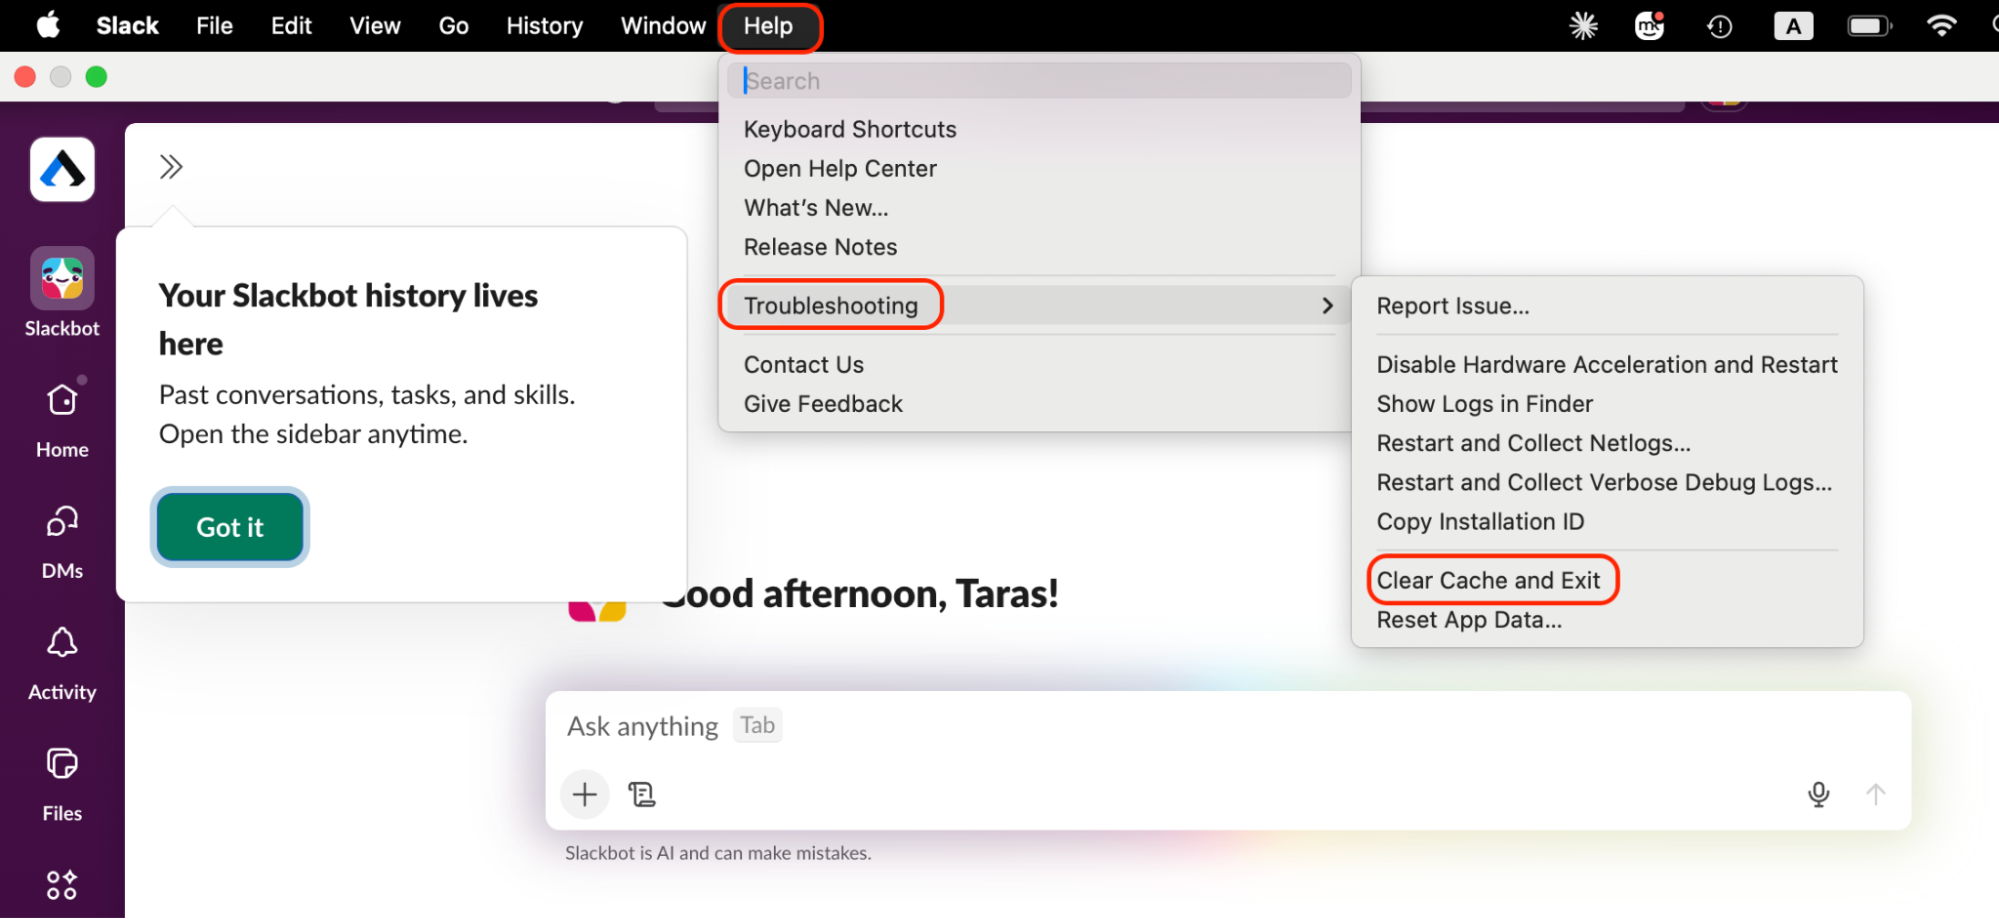Screen dimensions: 1999x919
Task: Go to Home in the sidebar
Action: pos(62,420)
